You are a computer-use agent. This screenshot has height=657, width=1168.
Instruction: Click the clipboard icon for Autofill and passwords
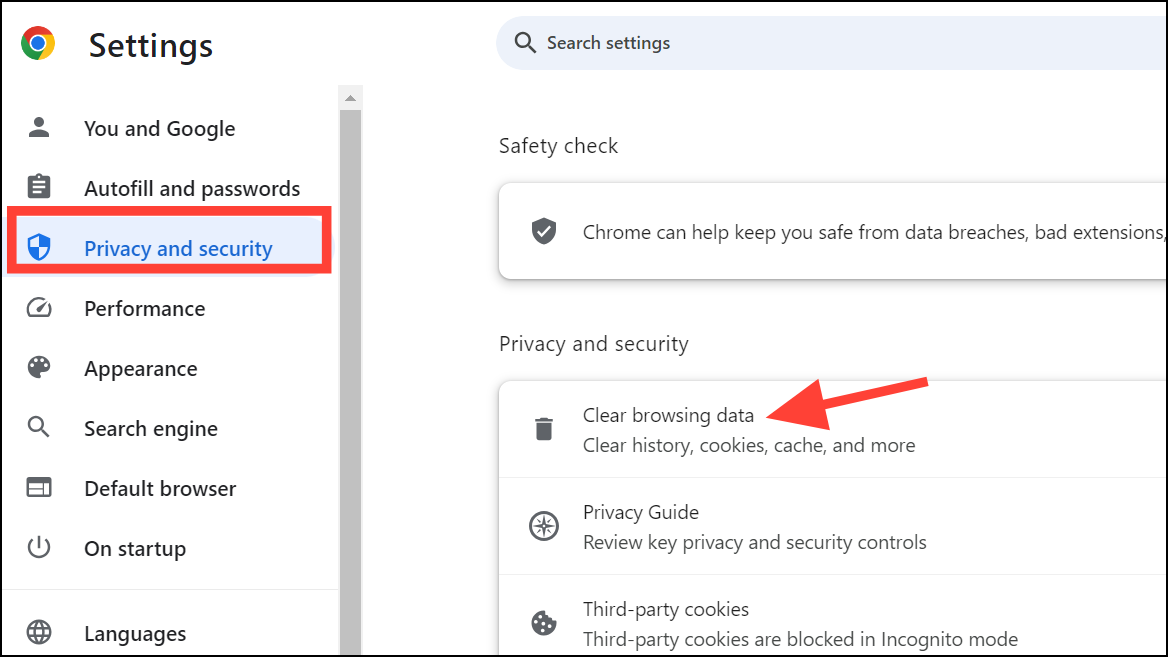[38, 188]
